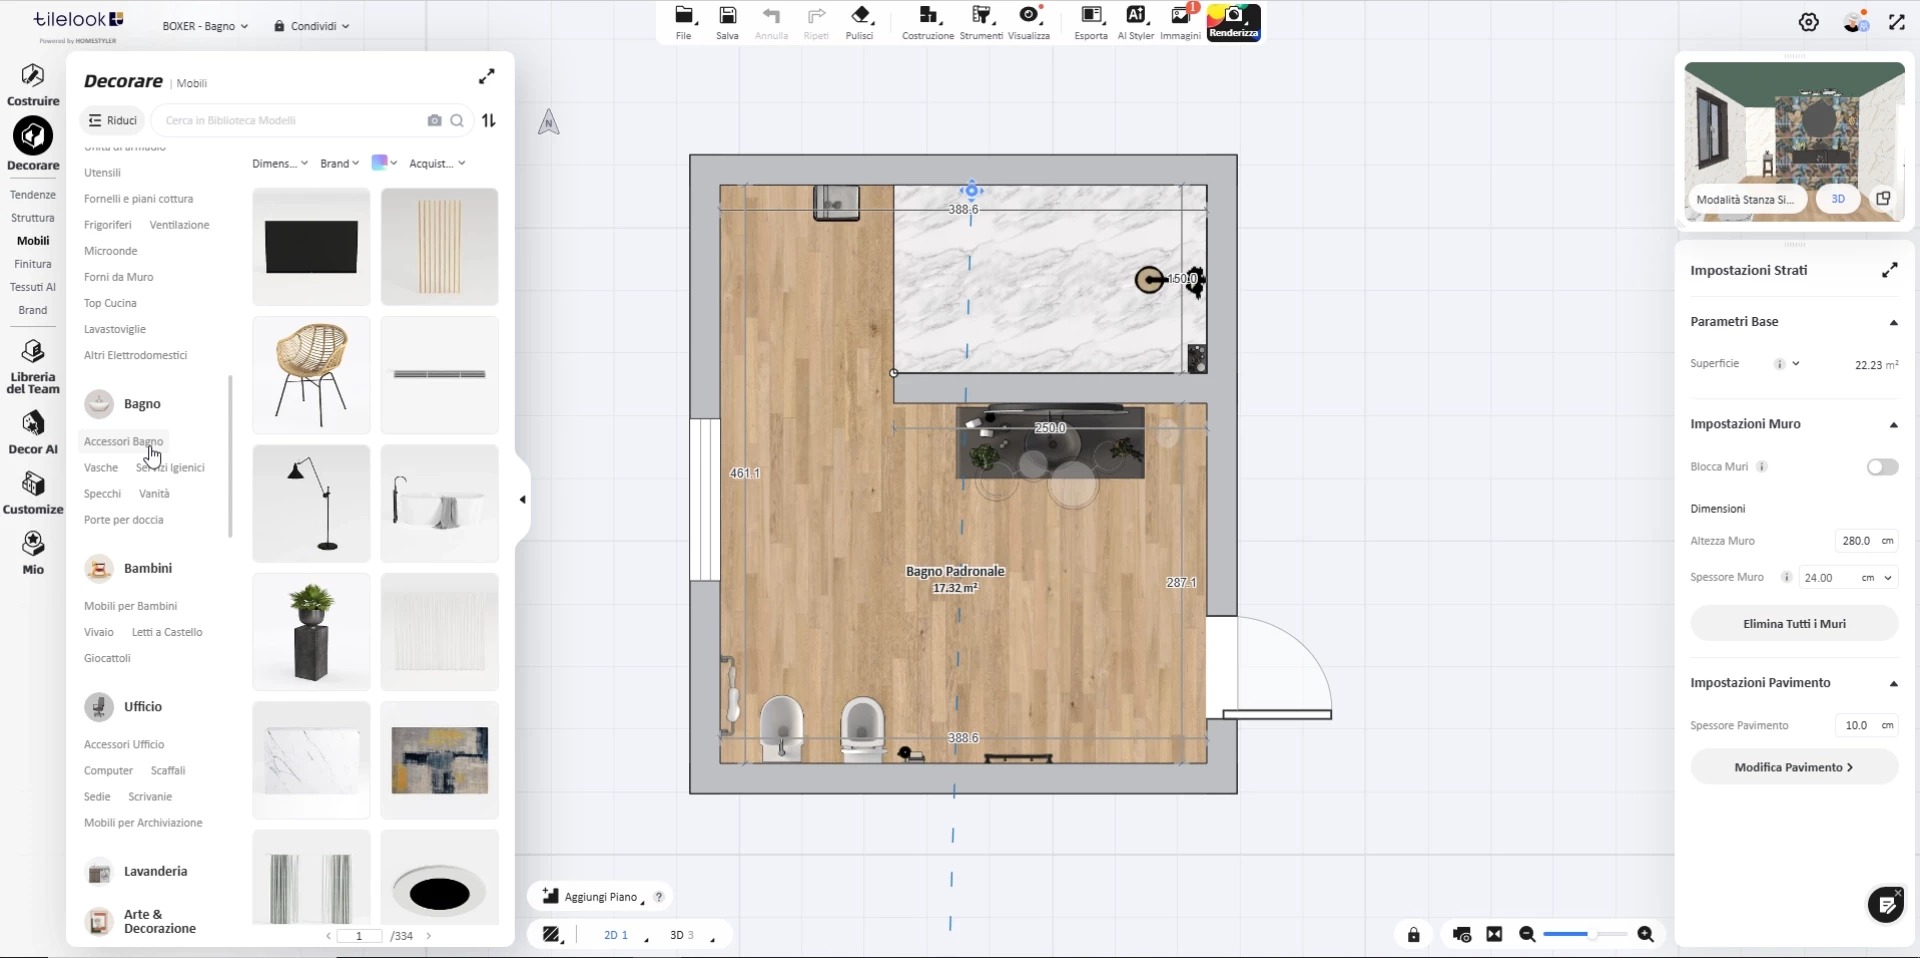
Task: Open the Costruzione tool in top toolbar
Action: 928,22
